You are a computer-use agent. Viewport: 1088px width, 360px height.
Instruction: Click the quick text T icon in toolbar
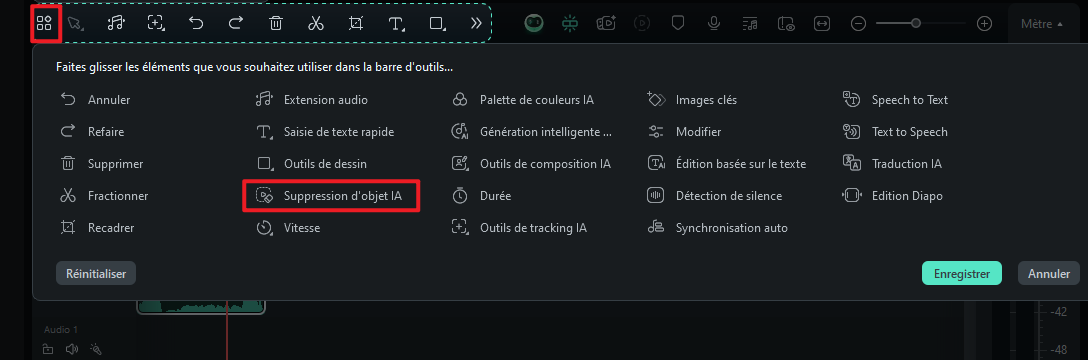click(396, 24)
